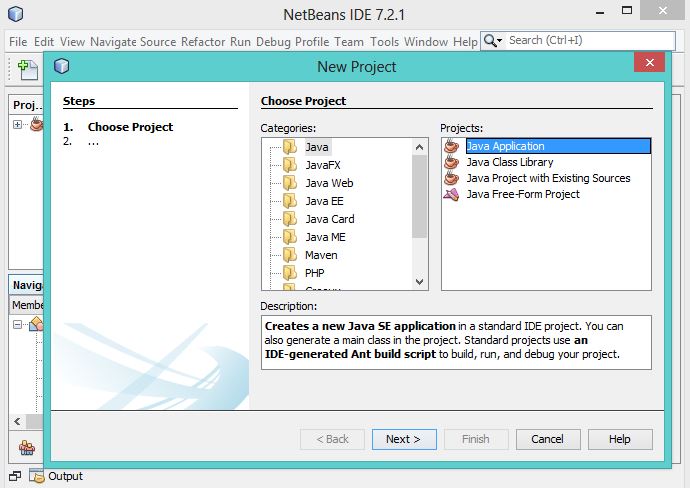Click the Java category folder icon
The width and height of the screenshot is (690, 488).
point(290,147)
